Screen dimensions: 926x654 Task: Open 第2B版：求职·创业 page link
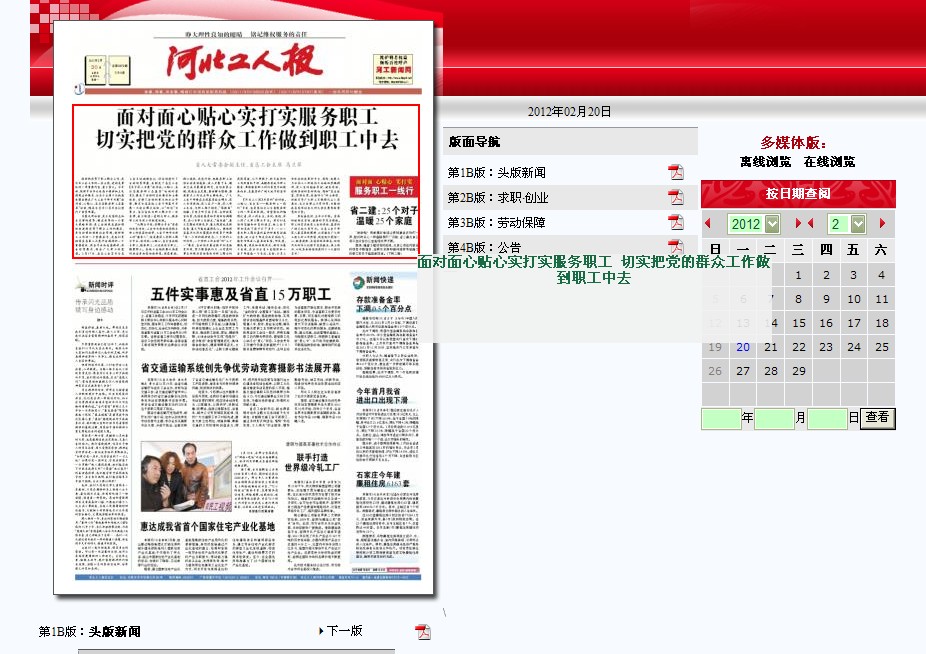click(498, 197)
